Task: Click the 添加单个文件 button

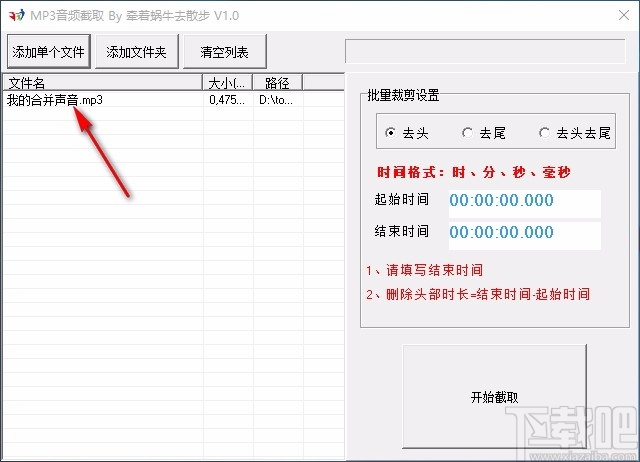Action: [49, 51]
